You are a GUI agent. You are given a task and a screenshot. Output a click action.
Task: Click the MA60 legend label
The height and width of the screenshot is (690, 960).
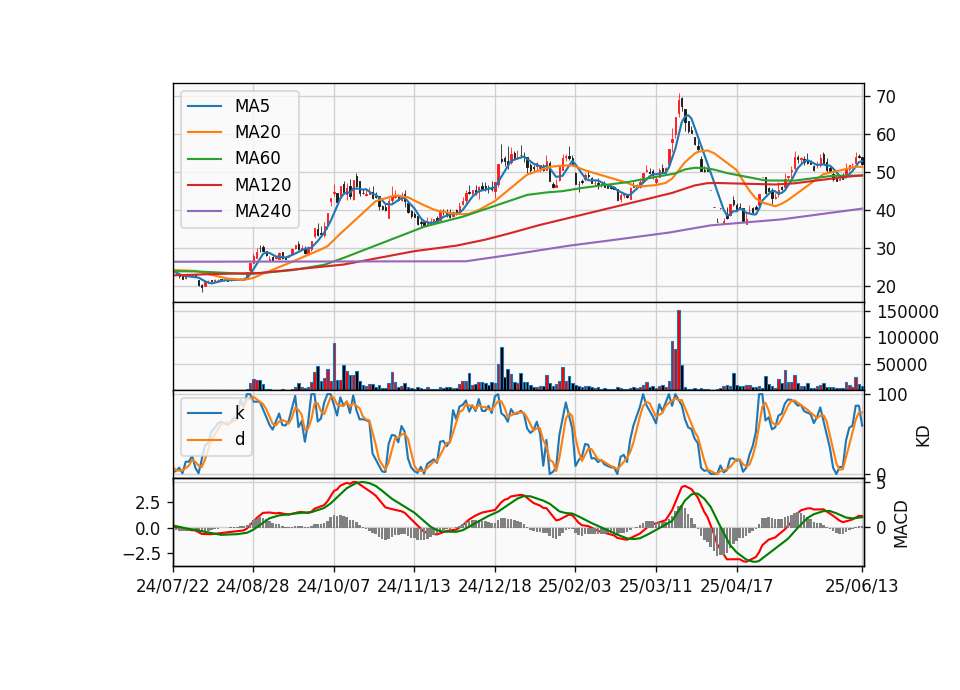pyautogui.click(x=258, y=158)
